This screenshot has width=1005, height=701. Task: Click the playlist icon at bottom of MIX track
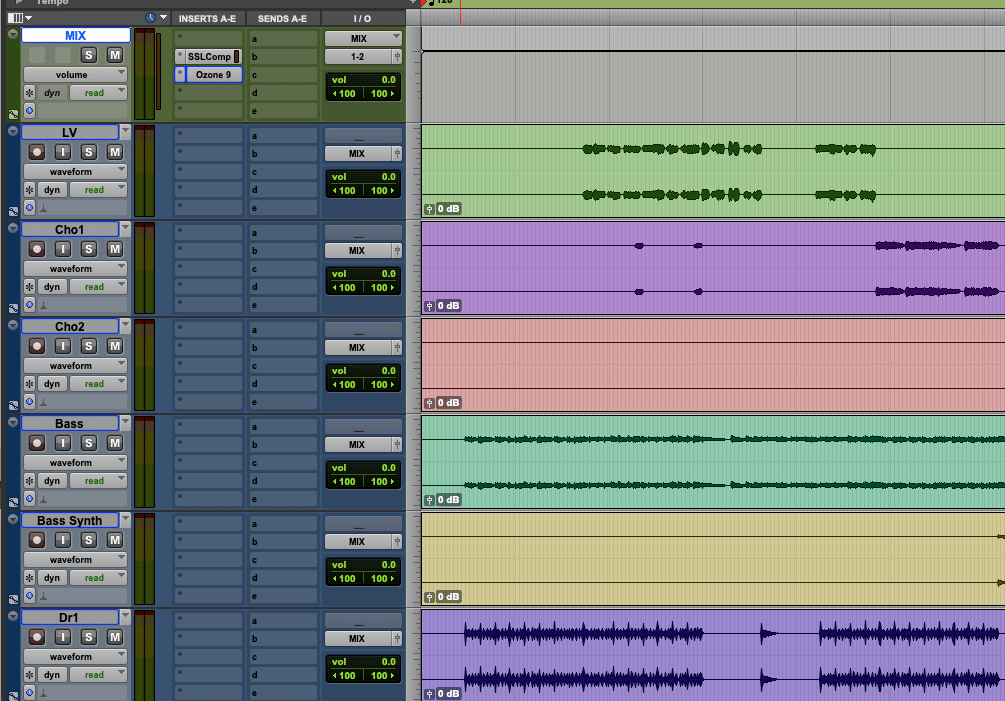[x=13, y=115]
